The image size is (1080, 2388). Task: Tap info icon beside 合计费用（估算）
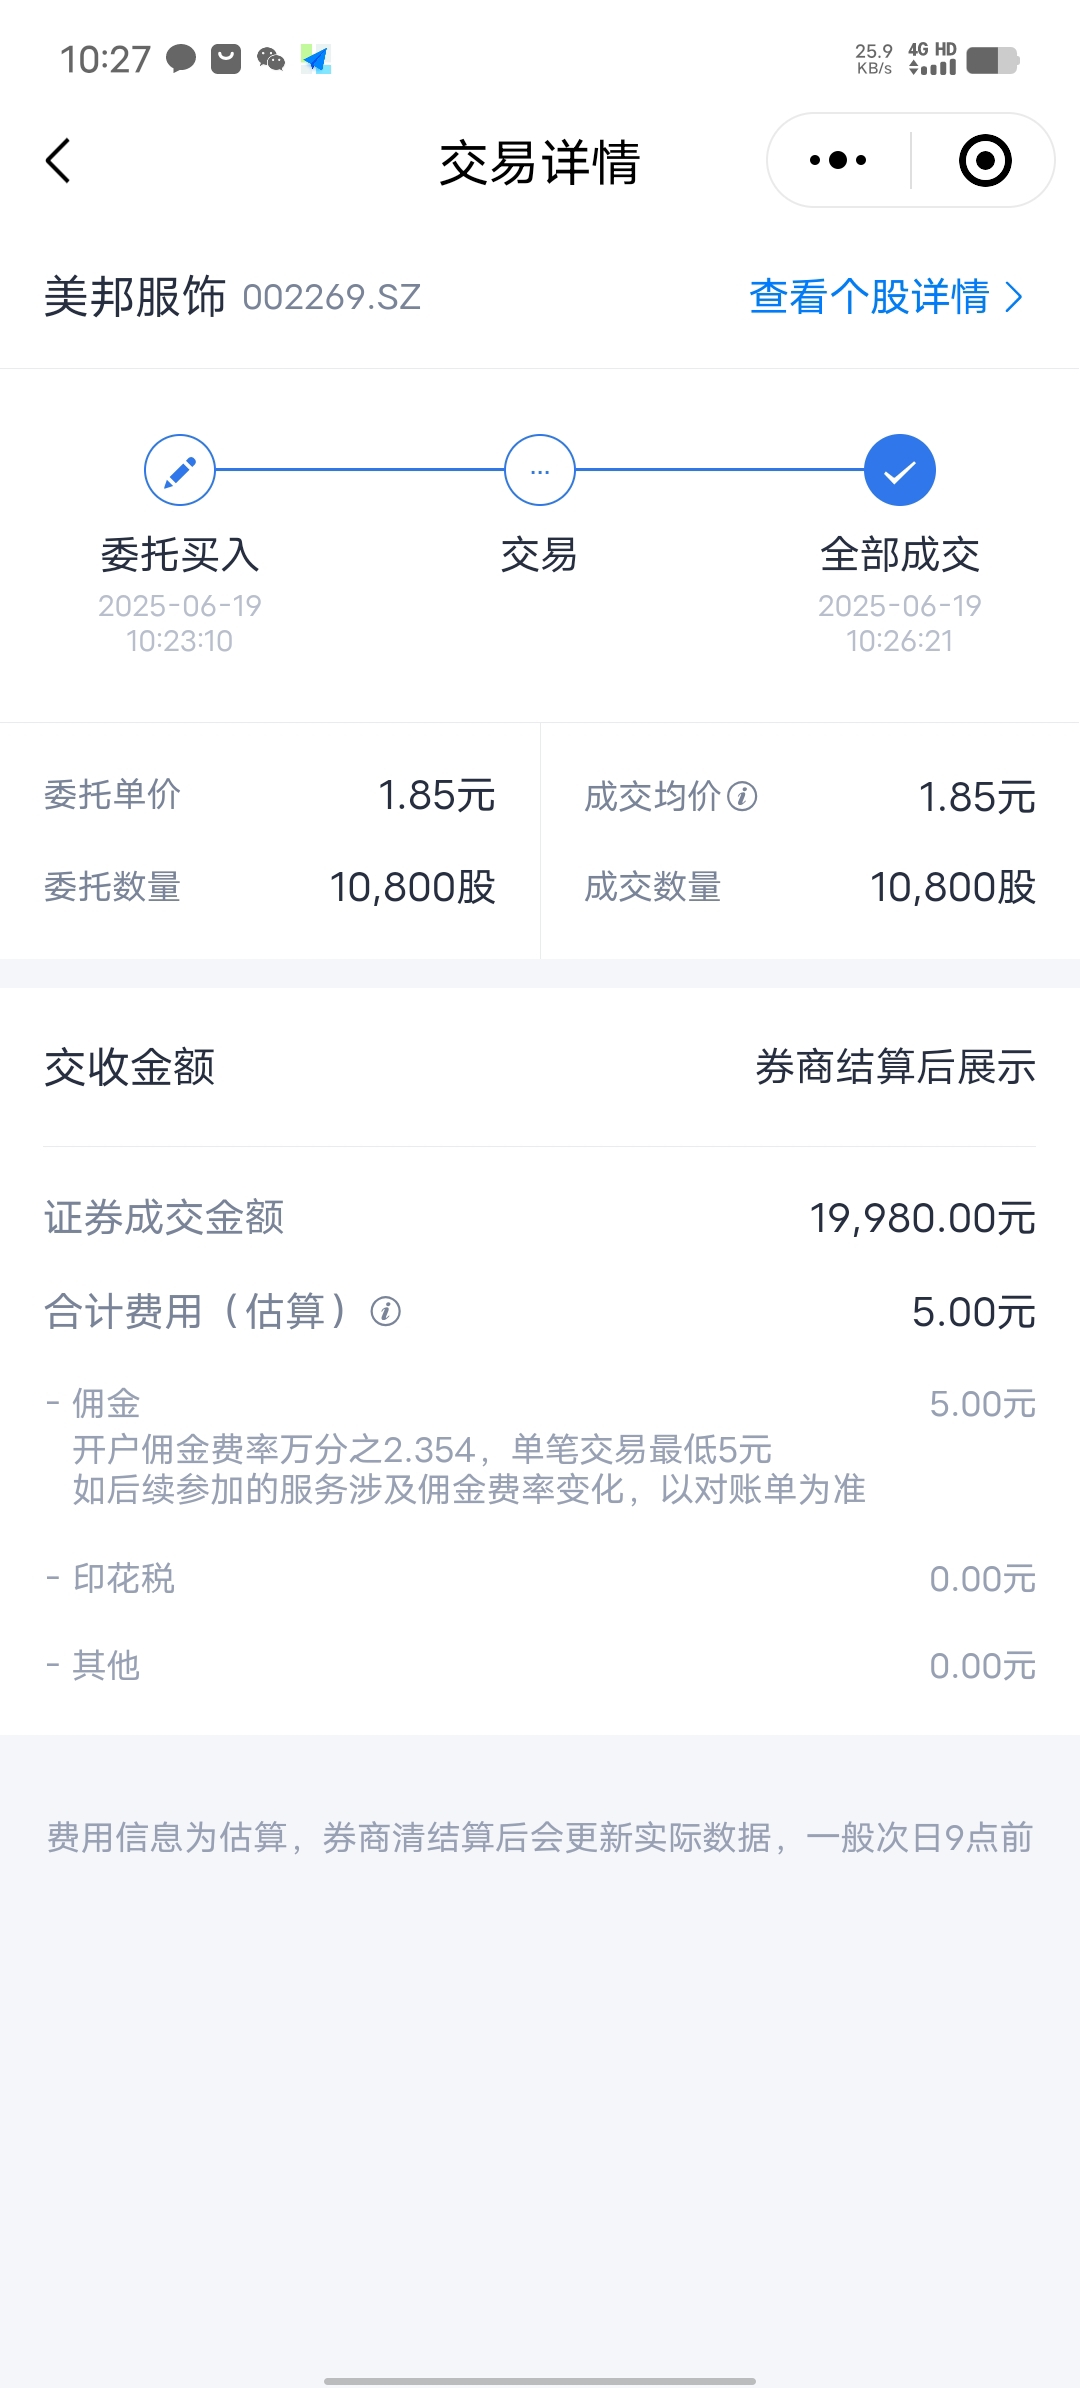(385, 1311)
